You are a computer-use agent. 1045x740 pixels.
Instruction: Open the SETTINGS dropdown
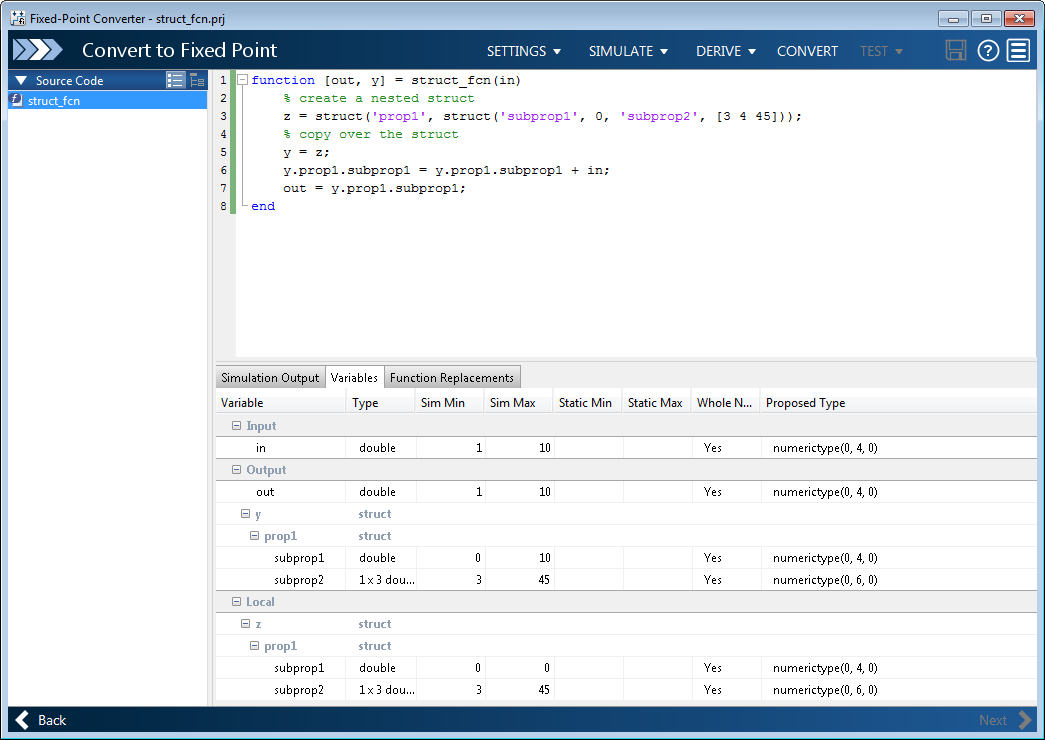pos(523,51)
